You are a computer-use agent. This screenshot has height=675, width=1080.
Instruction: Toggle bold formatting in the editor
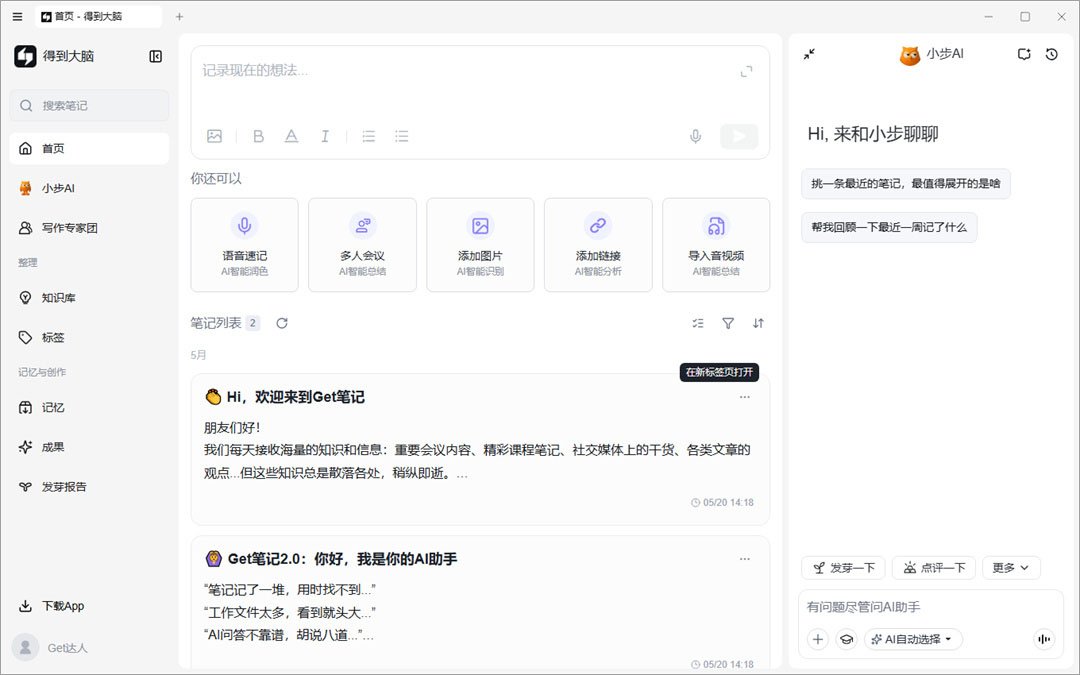click(x=258, y=136)
